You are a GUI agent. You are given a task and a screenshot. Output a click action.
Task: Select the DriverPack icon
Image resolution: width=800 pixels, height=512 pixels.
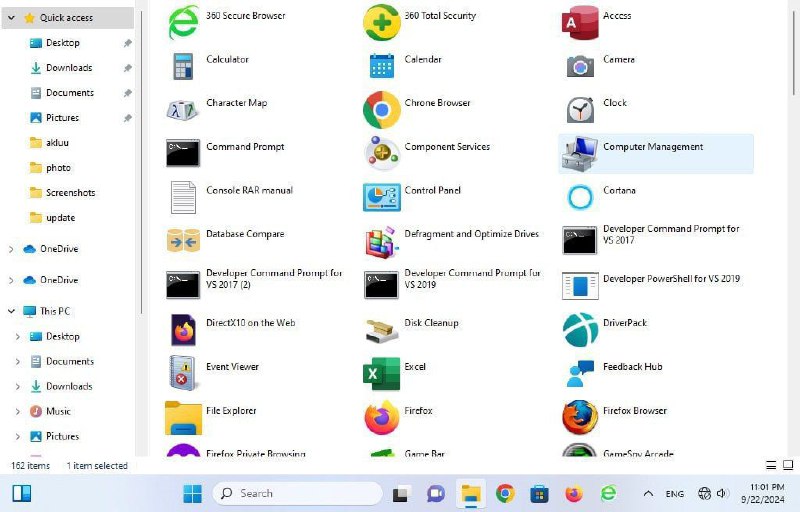click(580, 329)
